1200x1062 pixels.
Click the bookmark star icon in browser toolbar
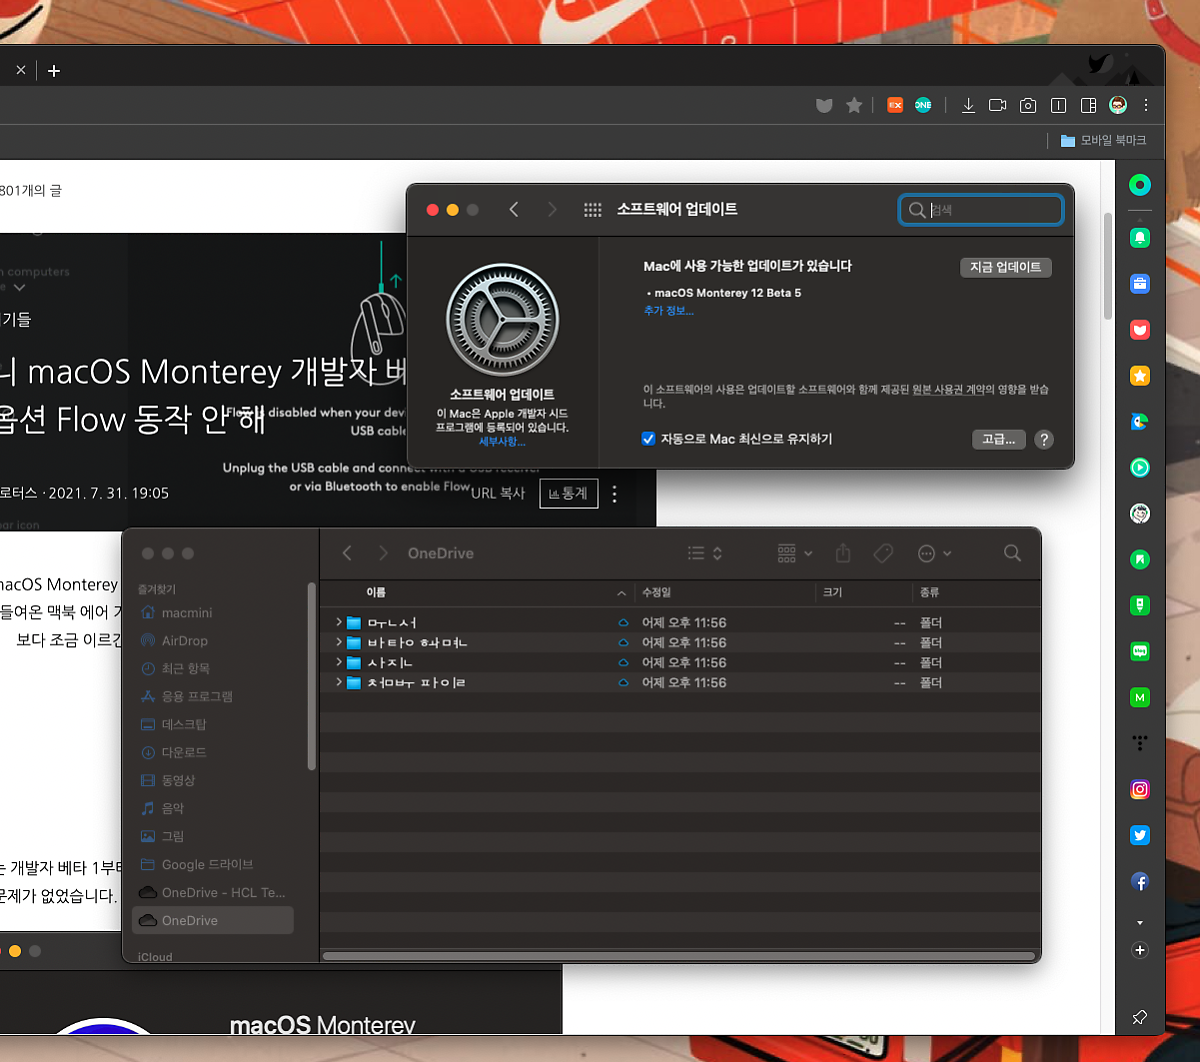point(854,105)
